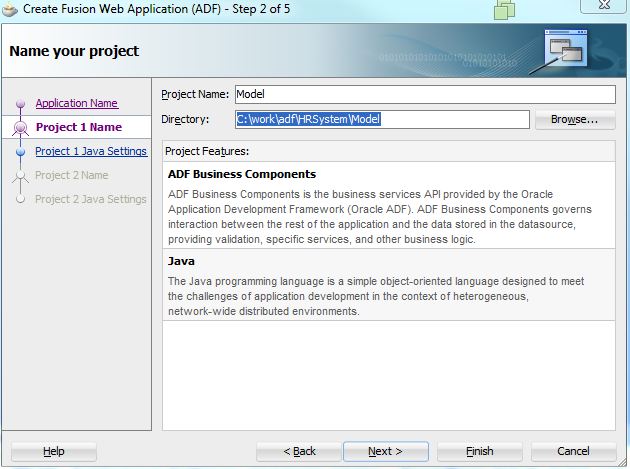The image size is (630, 469).
Task: Click the Java description text
Action: click(376, 296)
